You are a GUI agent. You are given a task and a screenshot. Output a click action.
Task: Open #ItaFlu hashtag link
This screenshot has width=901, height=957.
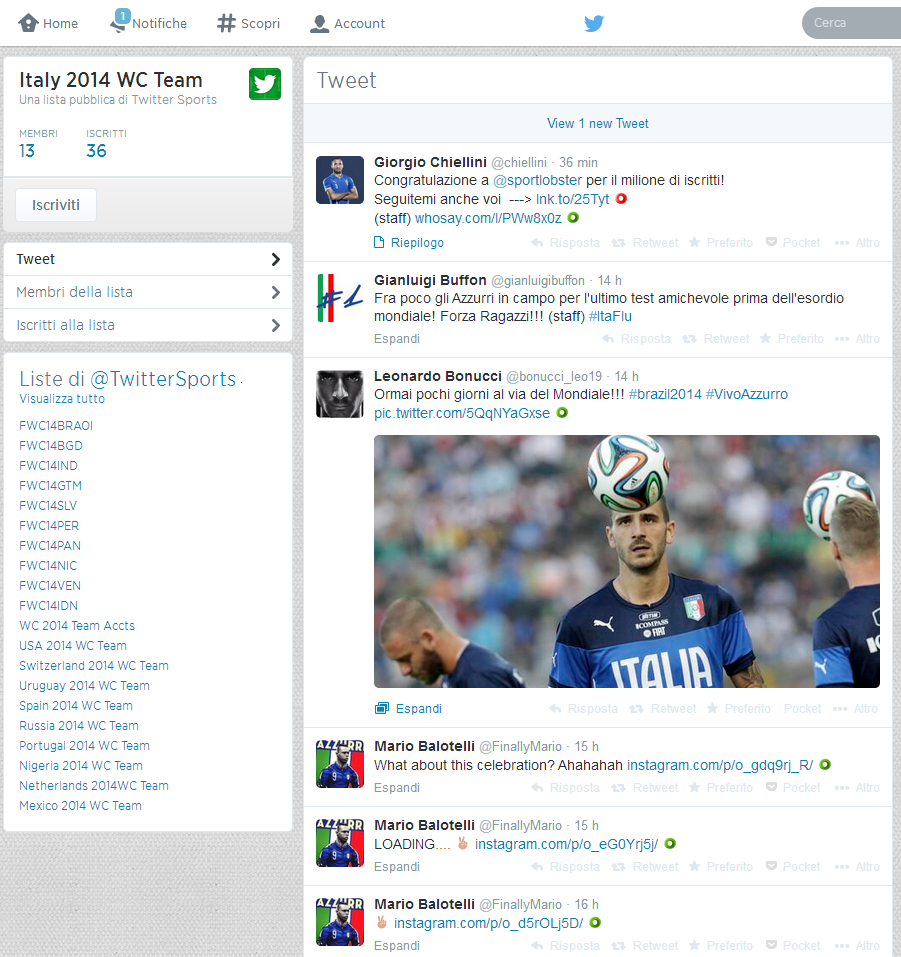point(610,316)
